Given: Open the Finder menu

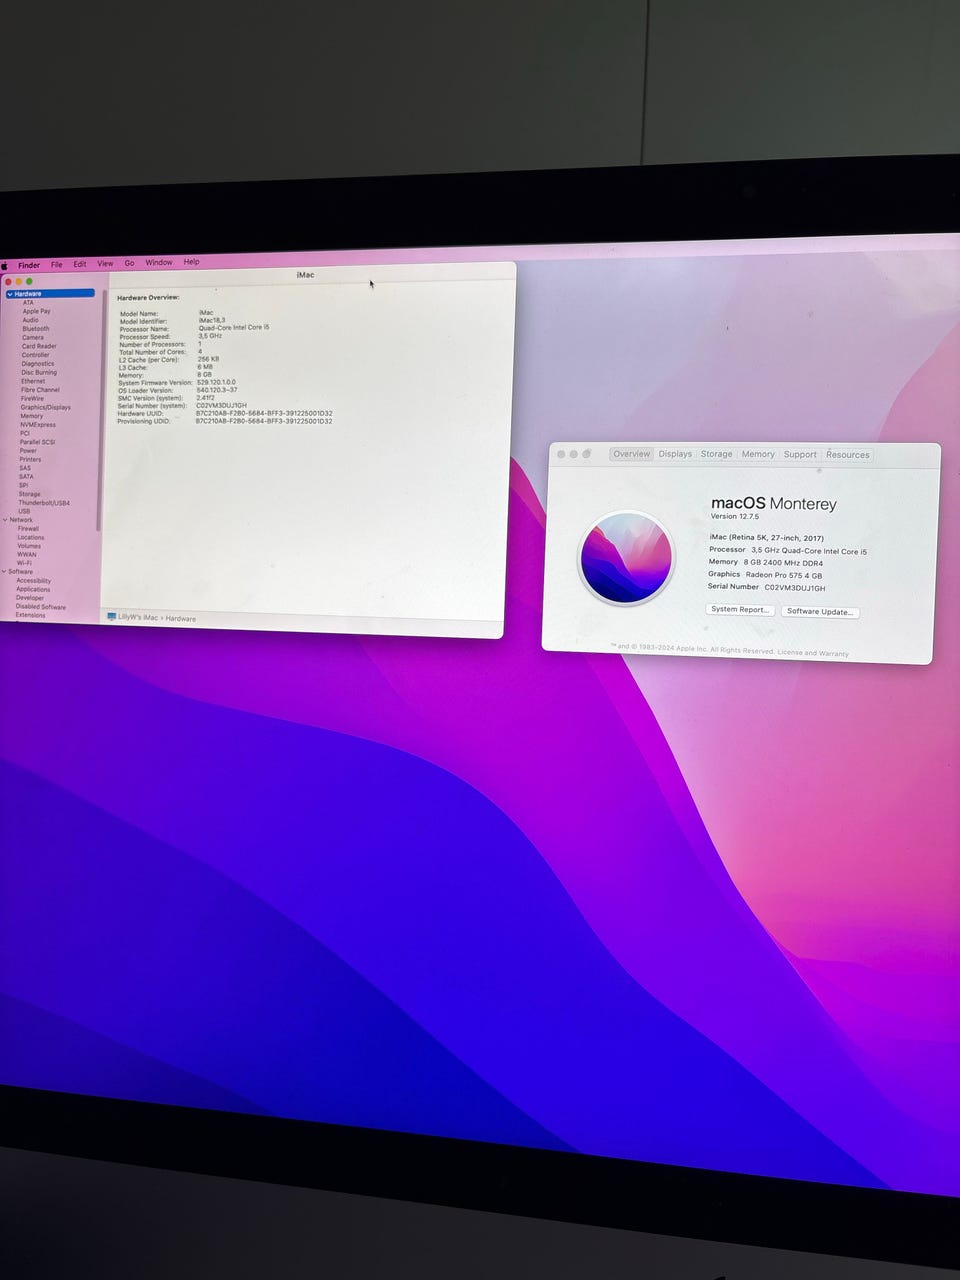Looking at the screenshot, I should click(x=29, y=265).
